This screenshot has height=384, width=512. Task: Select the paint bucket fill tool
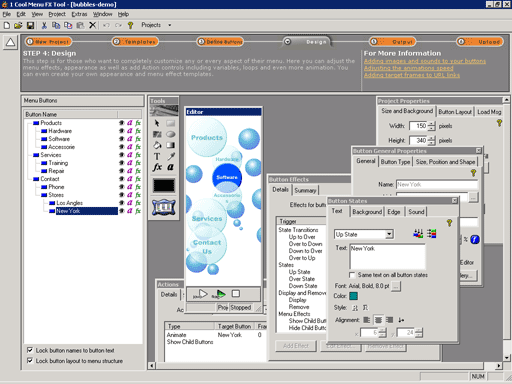tap(157, 145)
